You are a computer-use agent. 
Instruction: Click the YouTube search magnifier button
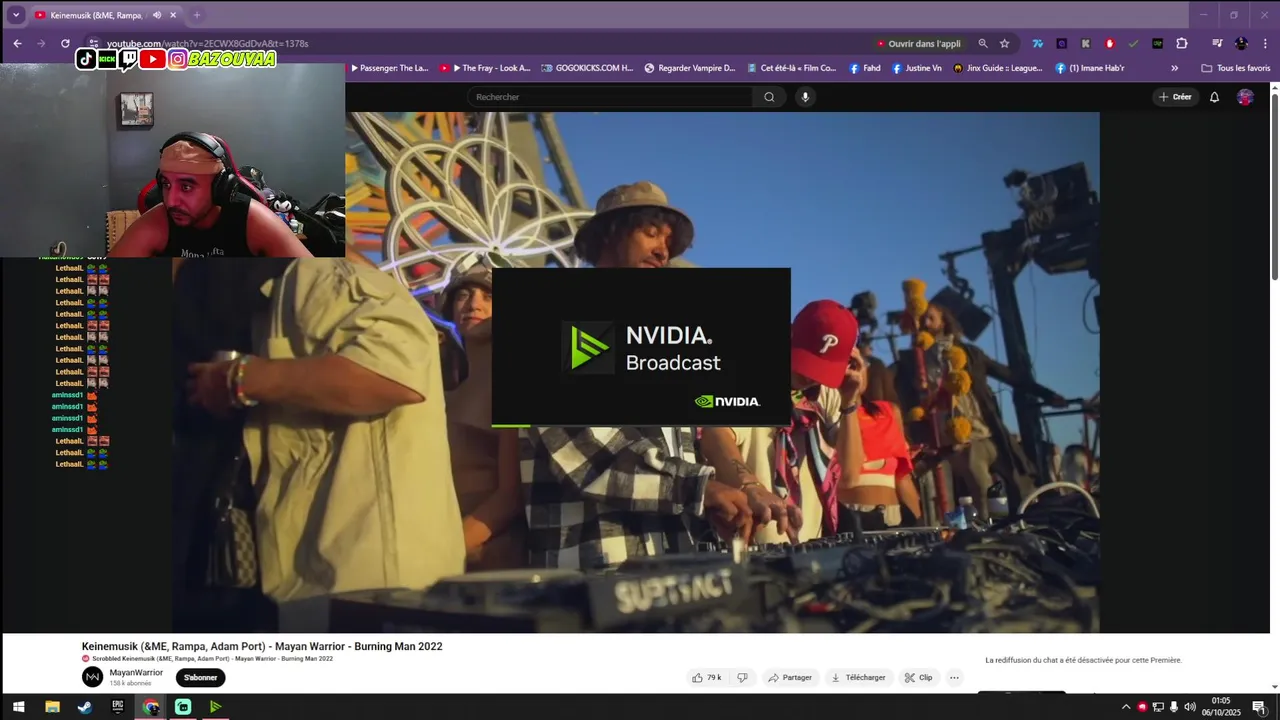click(769, 97)
